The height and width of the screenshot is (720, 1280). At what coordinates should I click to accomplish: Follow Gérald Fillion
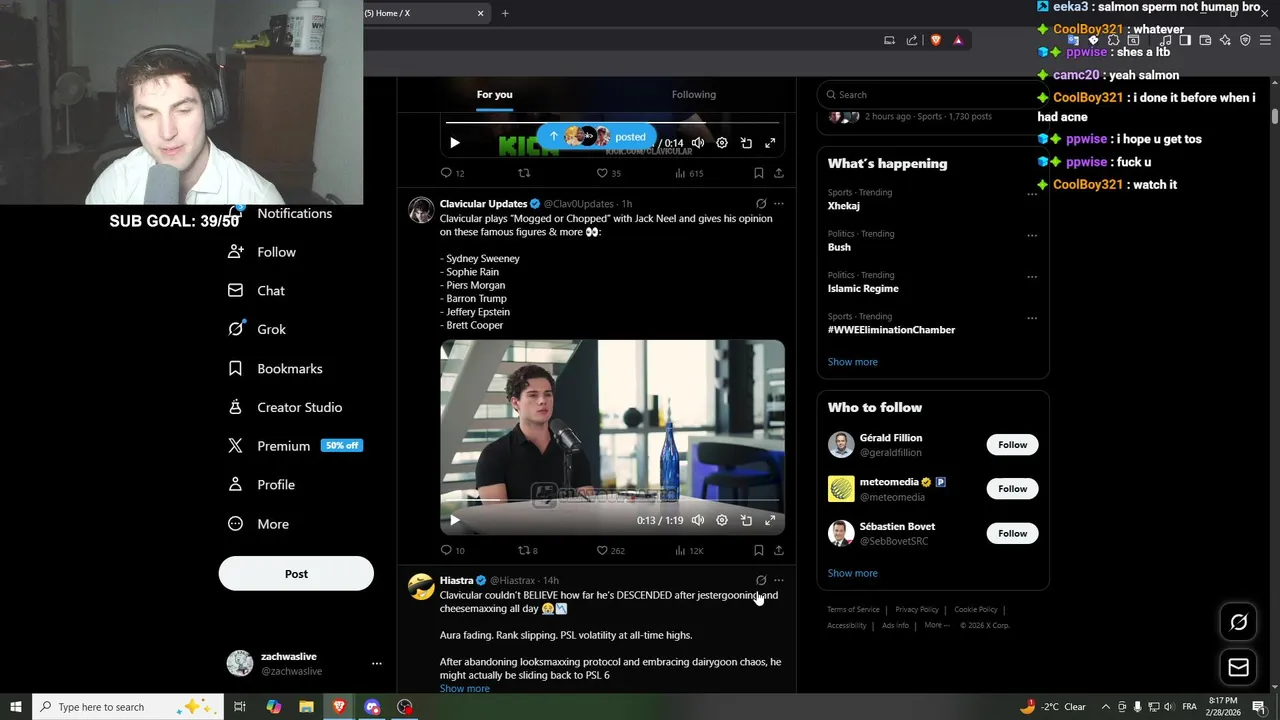coord(1012,445)
